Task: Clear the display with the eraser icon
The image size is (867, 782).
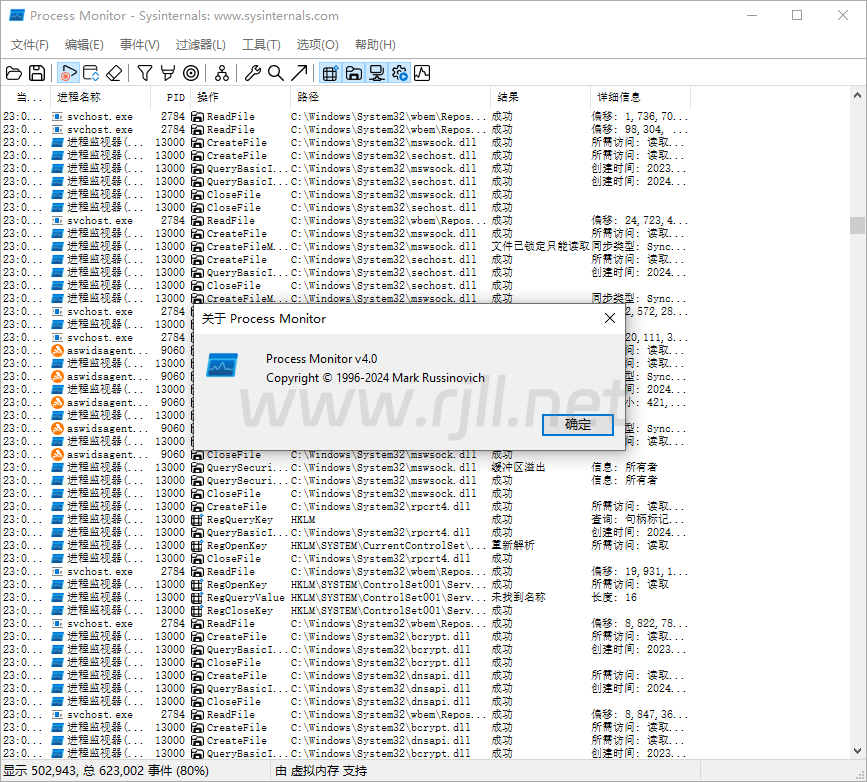Action: 114,73
